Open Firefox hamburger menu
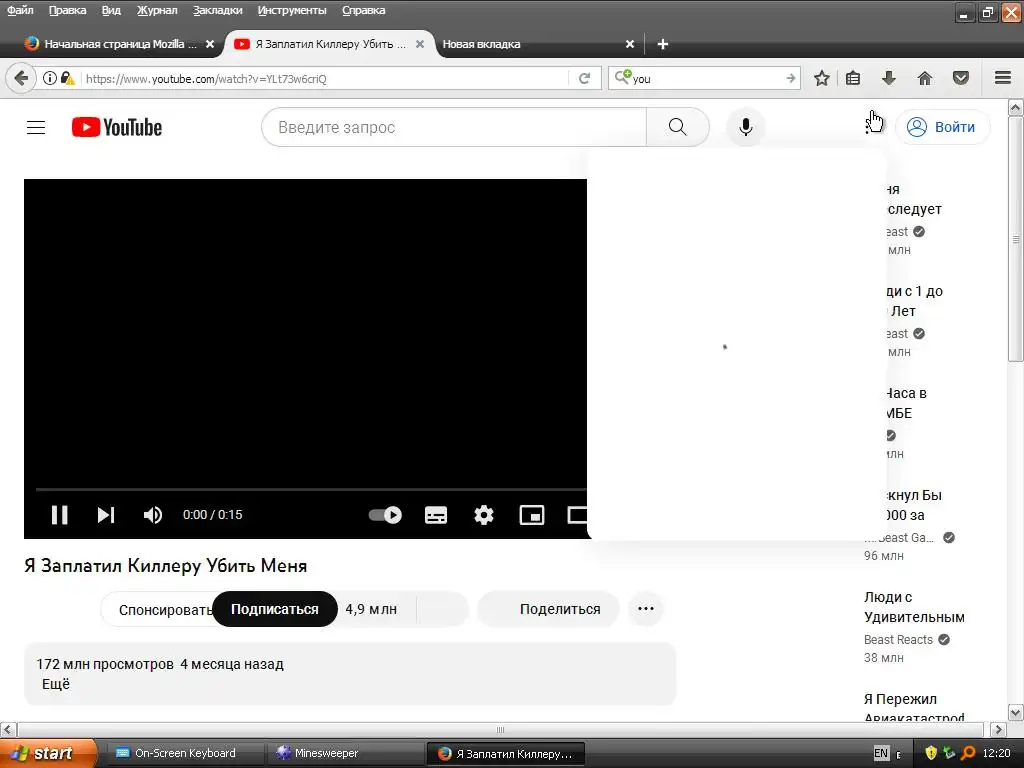The image size is (1024, 768). pos(1003,78)
